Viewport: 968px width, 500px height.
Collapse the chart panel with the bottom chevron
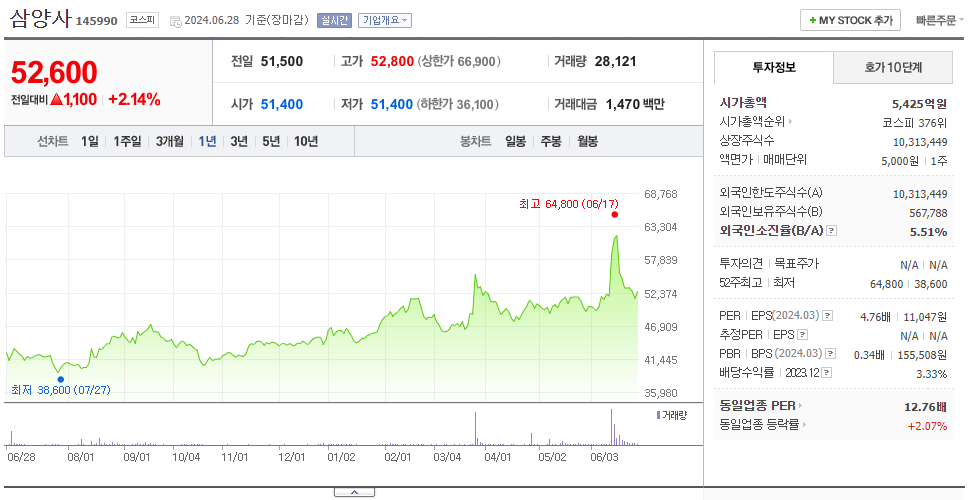(354, 492)
